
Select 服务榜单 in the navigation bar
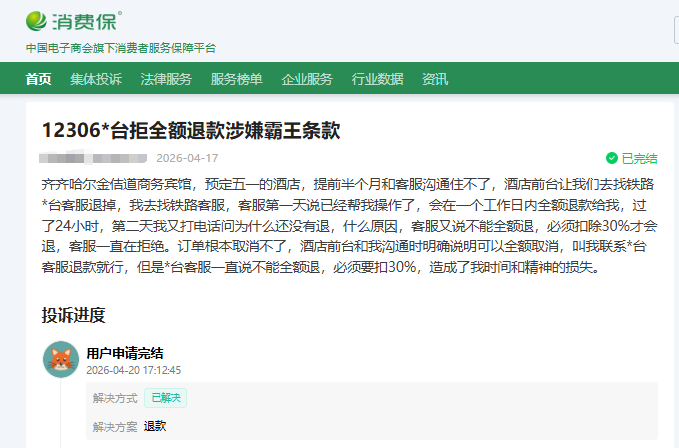(236, 79)
